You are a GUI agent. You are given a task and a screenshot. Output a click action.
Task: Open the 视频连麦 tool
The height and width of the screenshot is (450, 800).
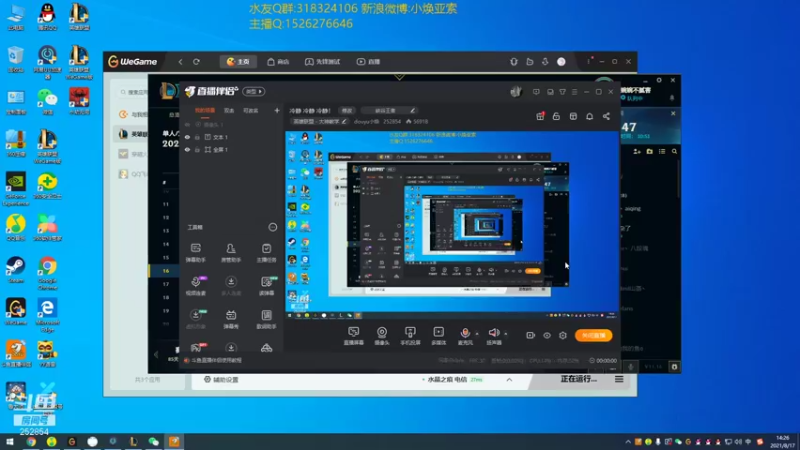click(x=195, y=286)
